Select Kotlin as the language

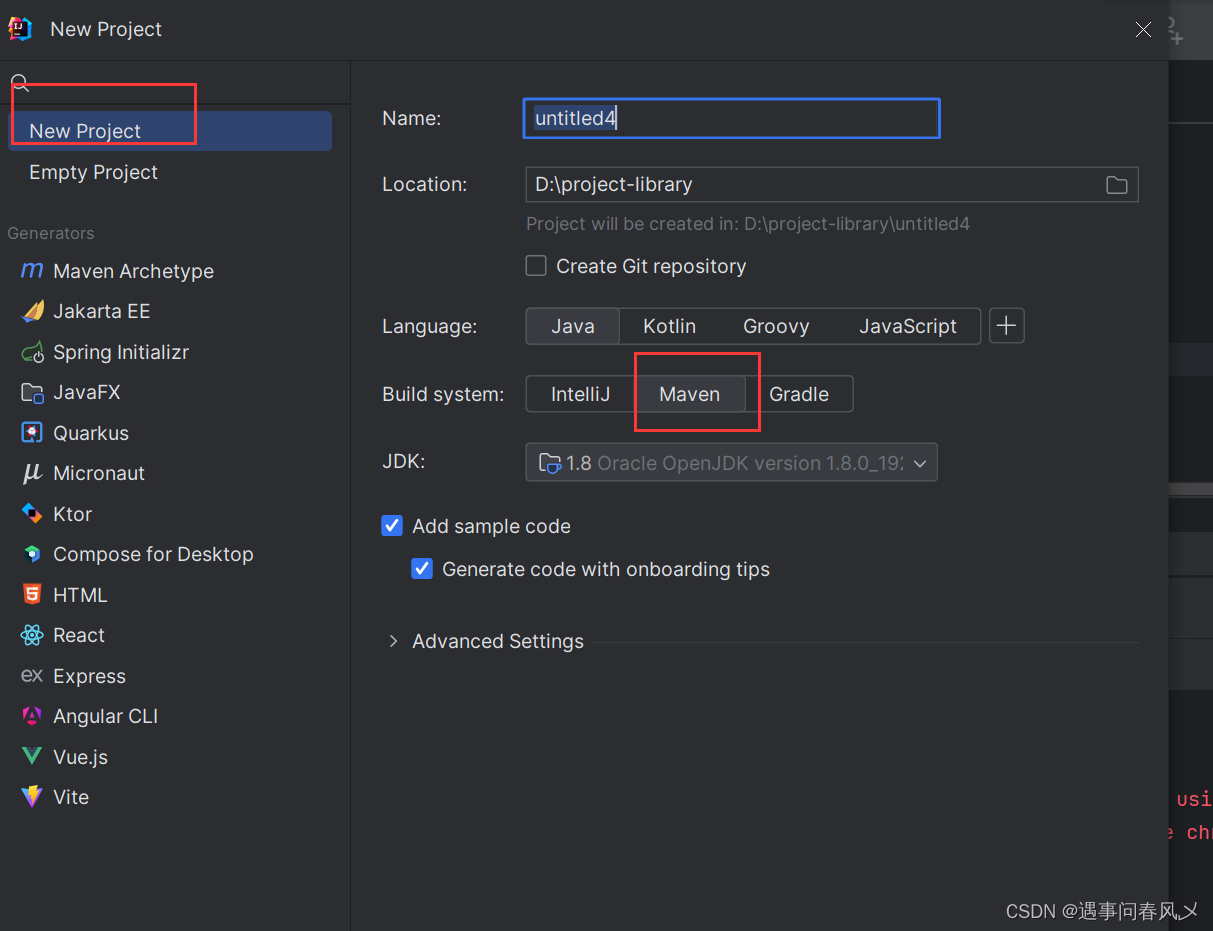(670, 326)
